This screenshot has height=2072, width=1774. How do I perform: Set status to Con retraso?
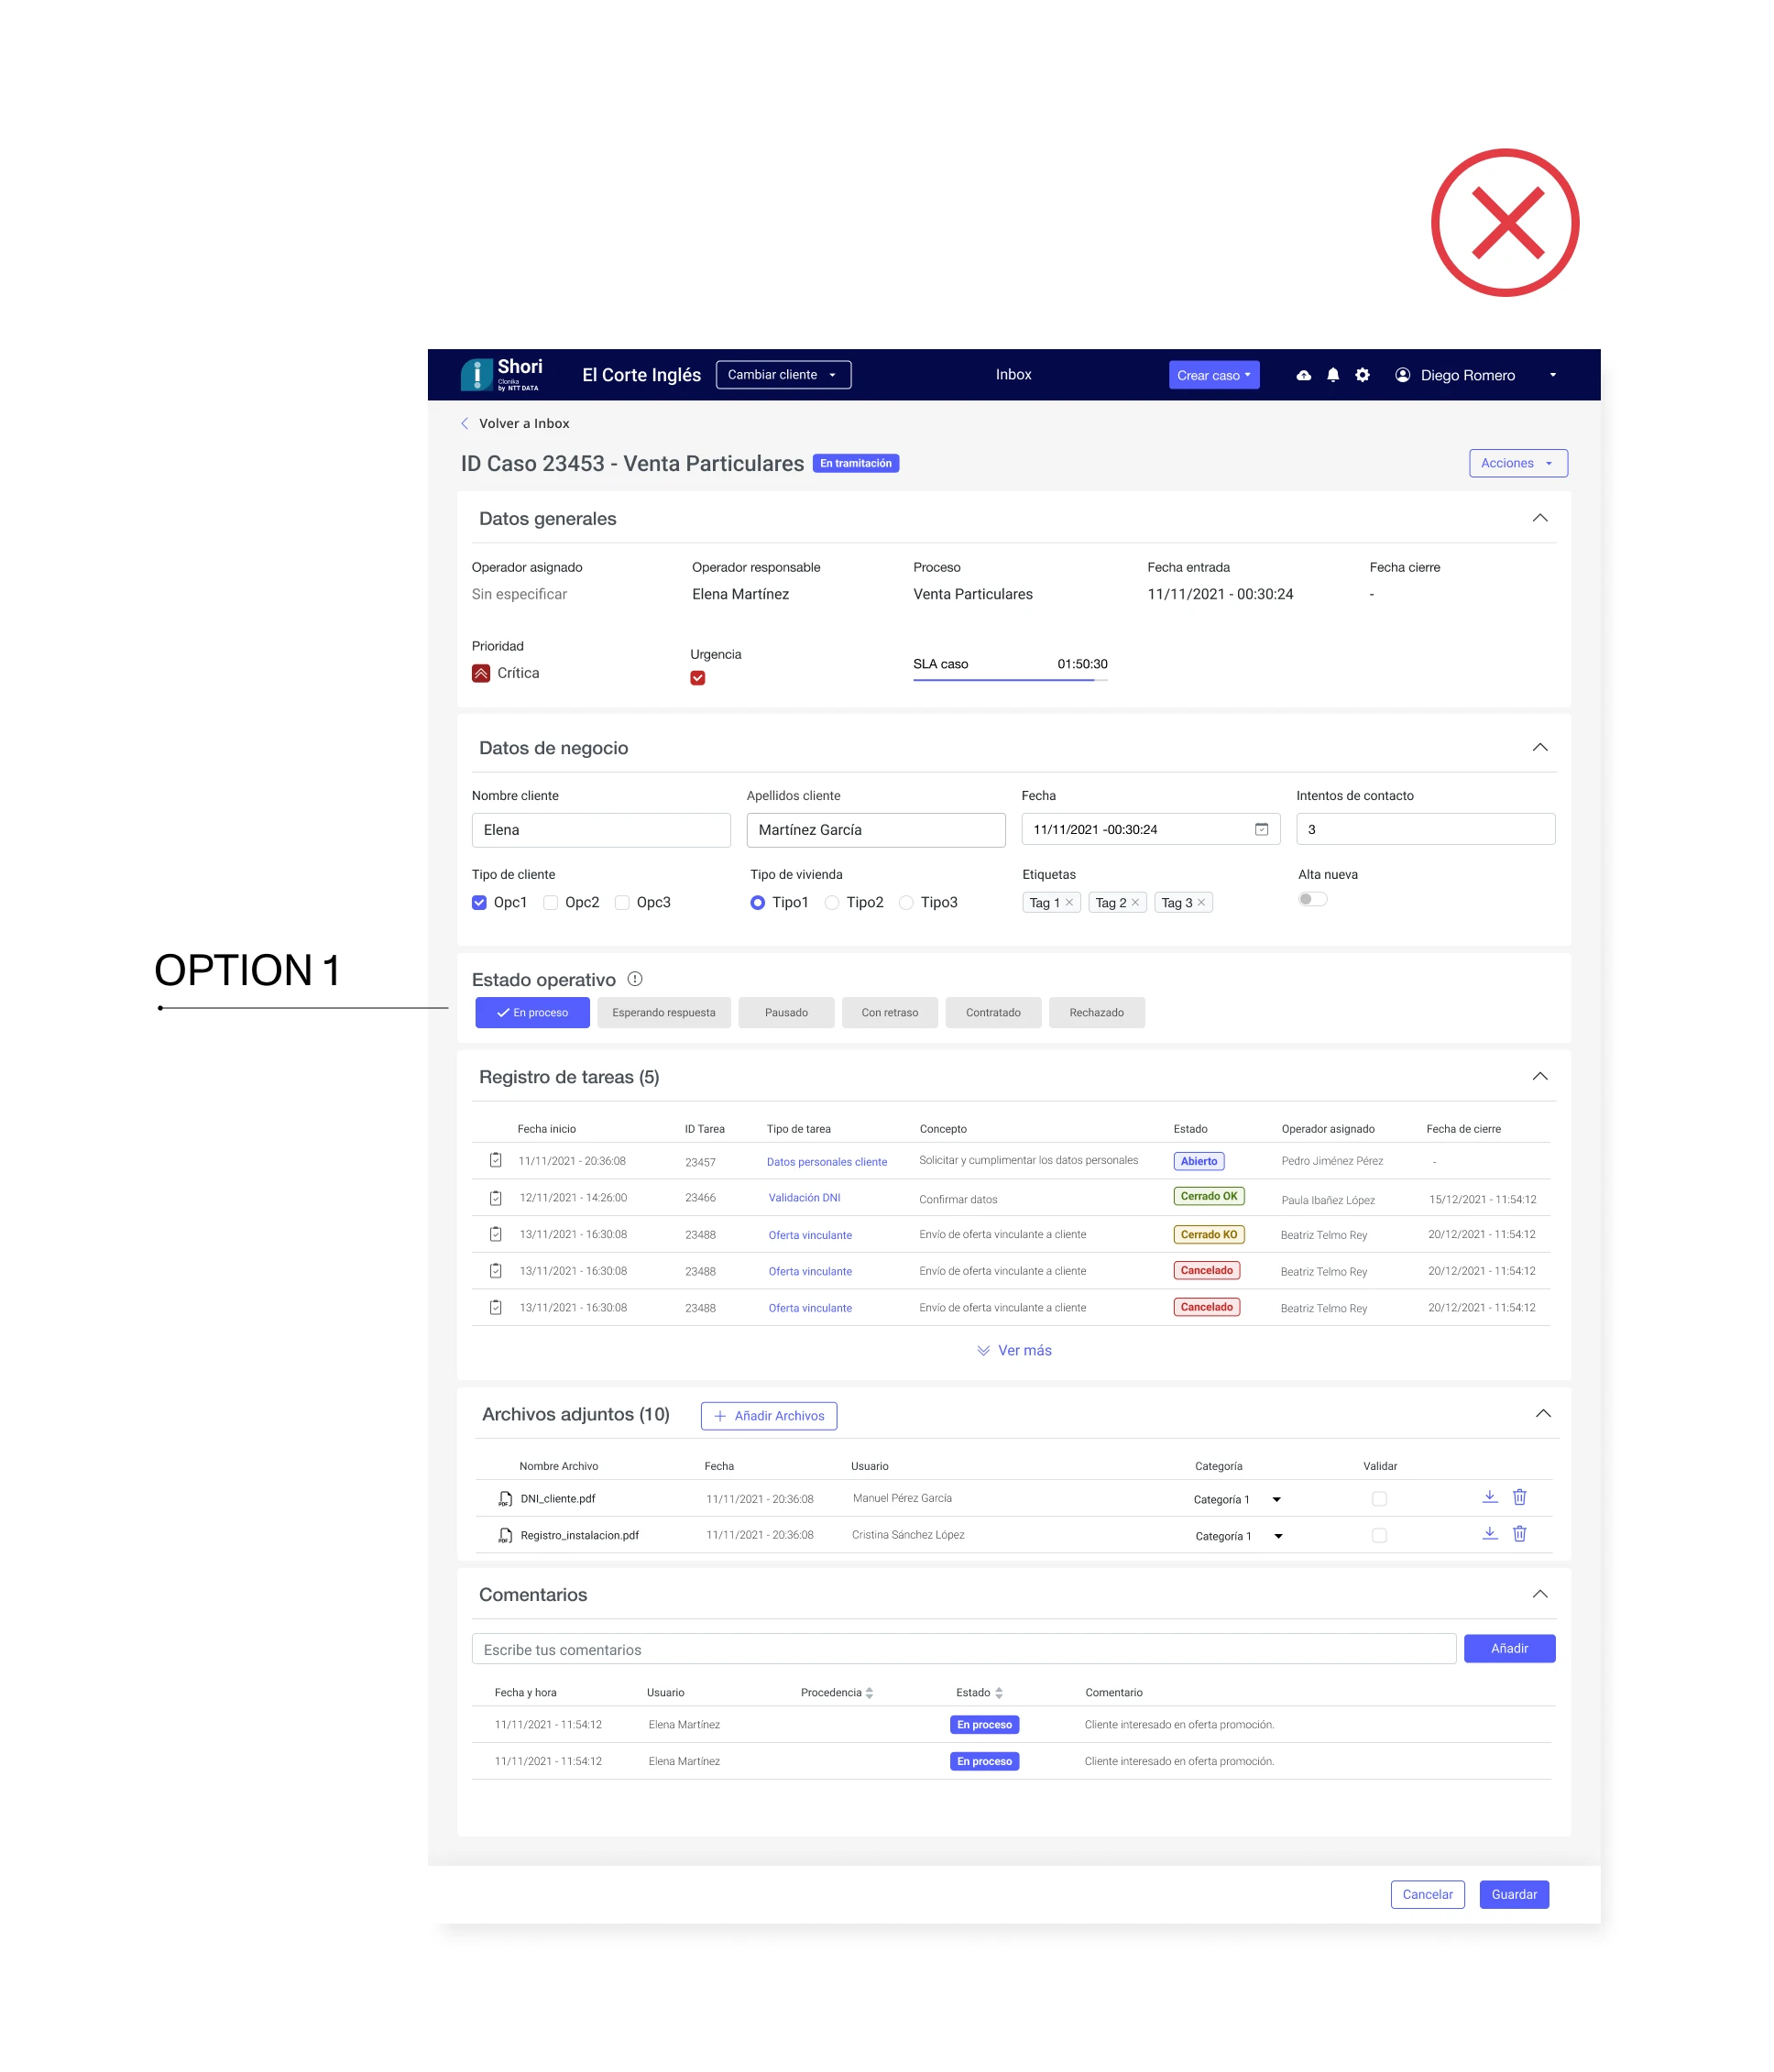889,1012
